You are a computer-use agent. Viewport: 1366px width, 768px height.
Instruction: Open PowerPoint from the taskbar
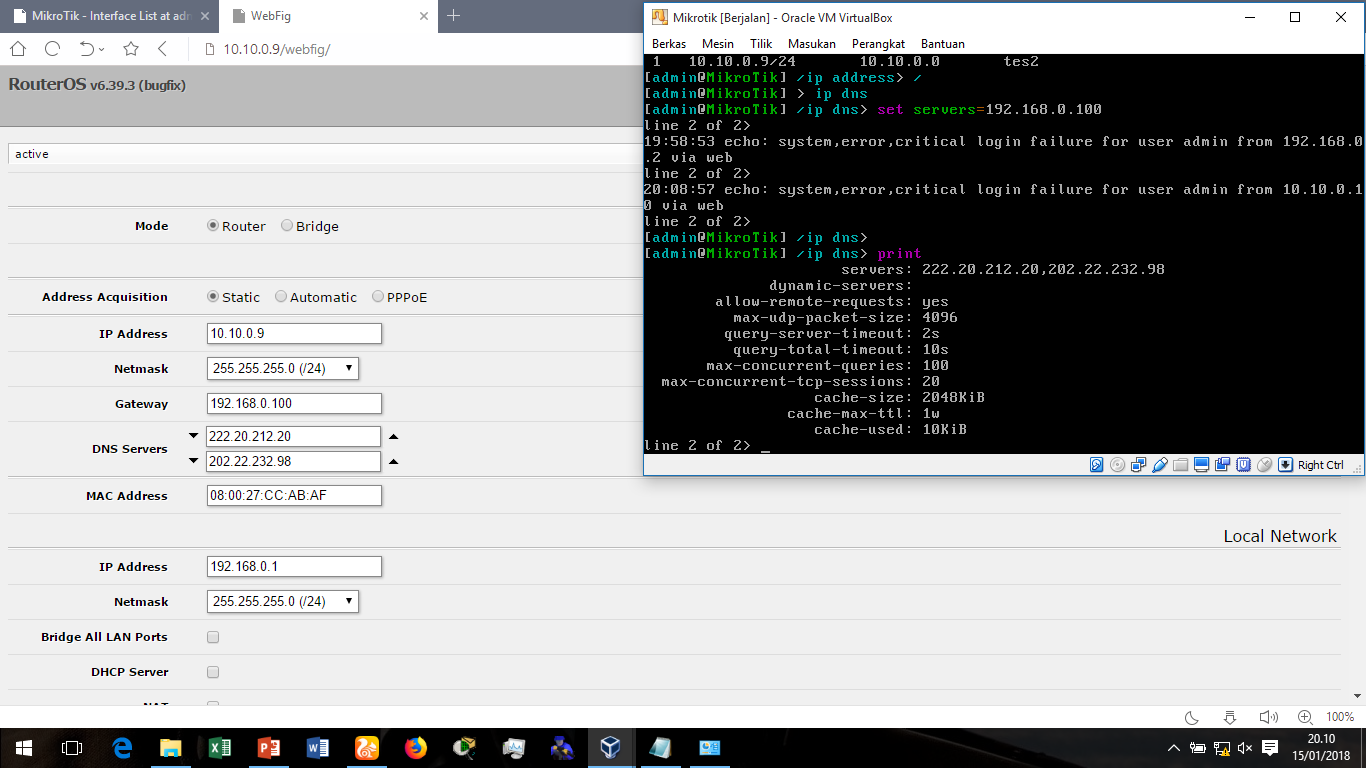pyautogui.click(x=269, y=747)
